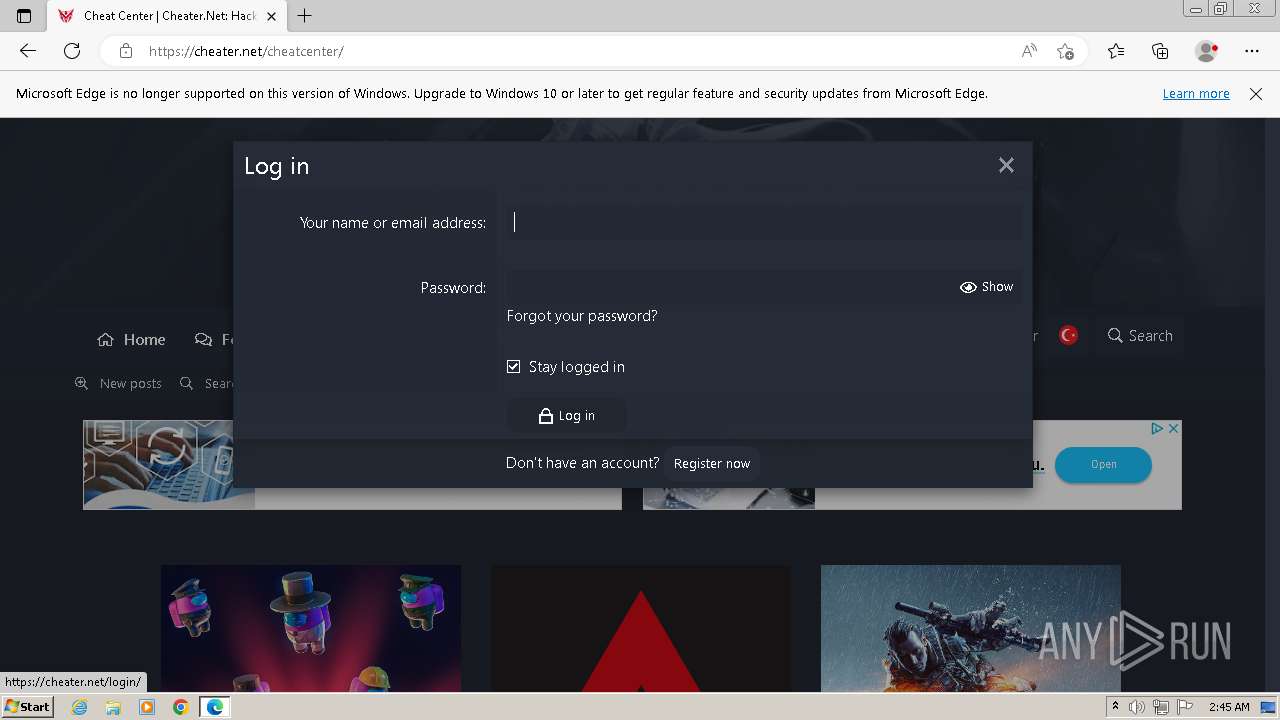The image size is (1280, 720).
Task: Open the red triangle game thumbnail
Action: tap(640, 628)
